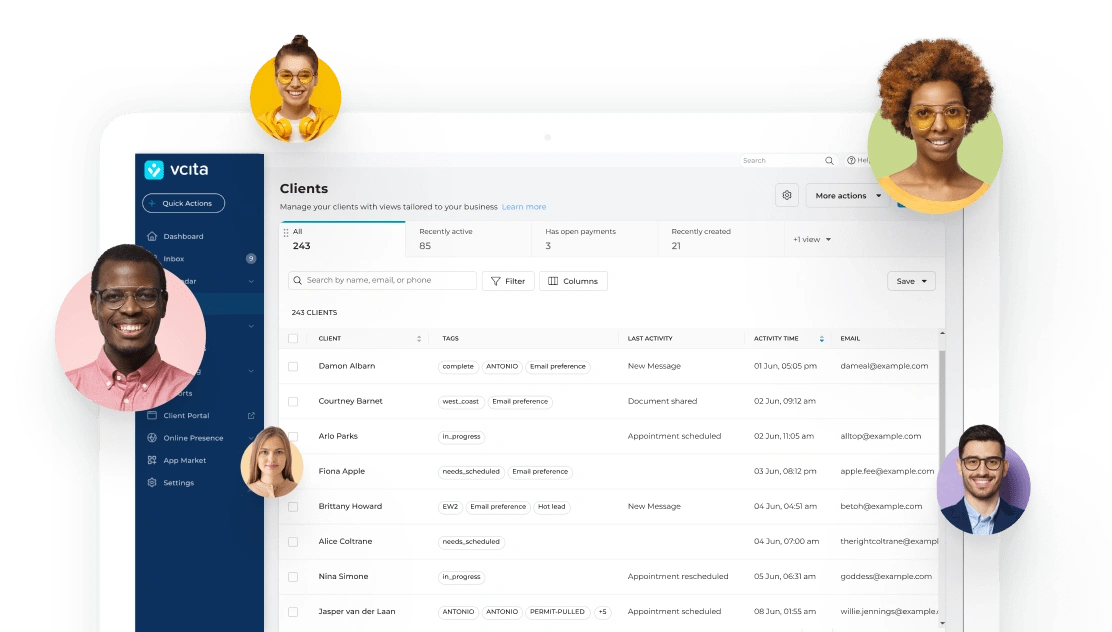The width and height of the screenshot is (1112, 632).
Task: Open the Columns selector
Action: coord(573,281)
